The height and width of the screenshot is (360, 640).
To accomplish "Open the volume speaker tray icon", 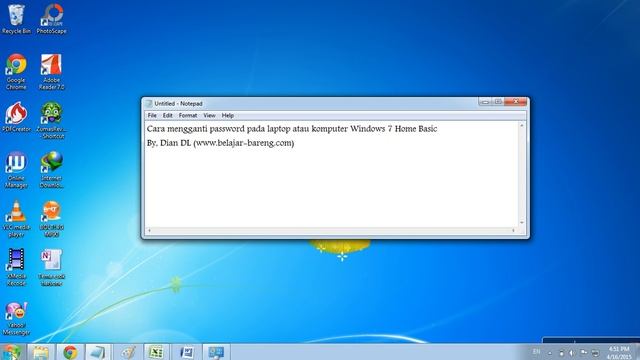I will (x=572, y=353).
